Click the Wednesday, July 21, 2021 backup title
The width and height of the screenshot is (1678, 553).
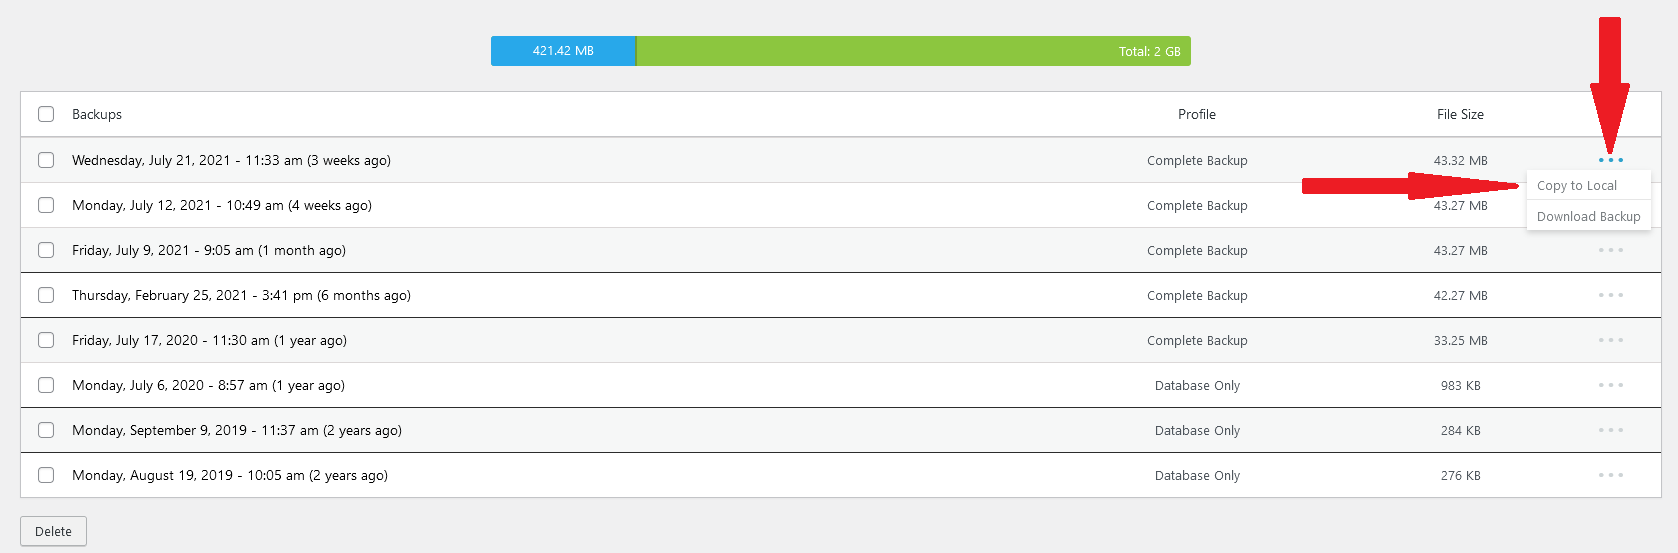231,160
